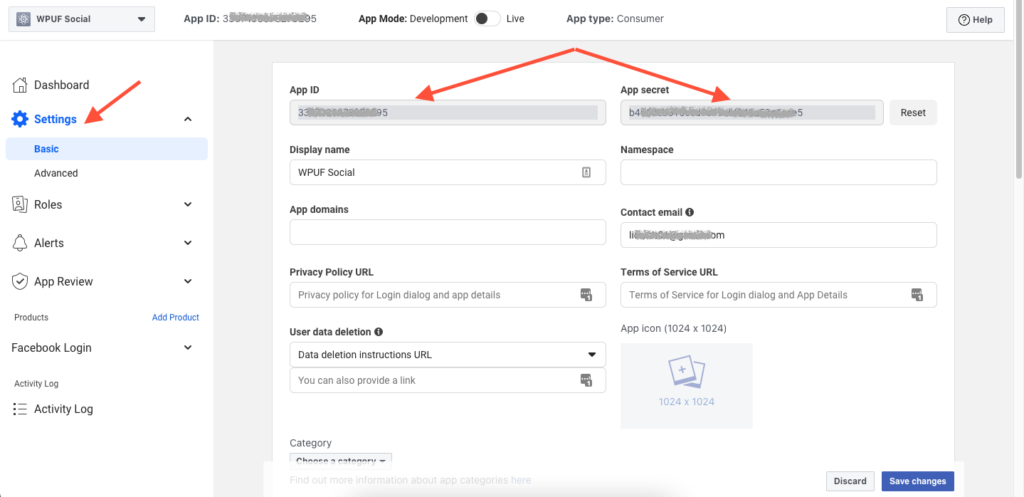This screenshot has width=1024, height=497.
Task: Open the Help button
Action: pos(975,20)
